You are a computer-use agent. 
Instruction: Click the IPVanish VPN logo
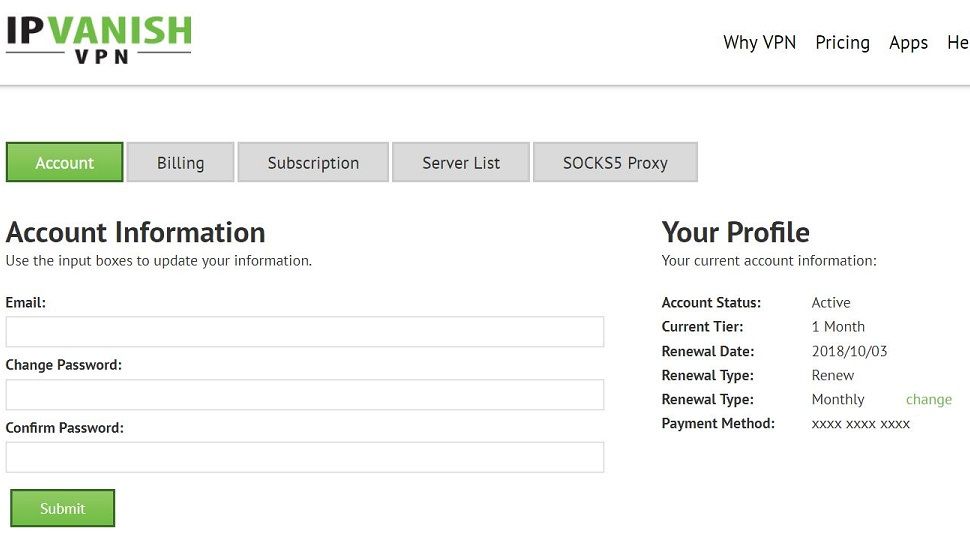point(98,38)
